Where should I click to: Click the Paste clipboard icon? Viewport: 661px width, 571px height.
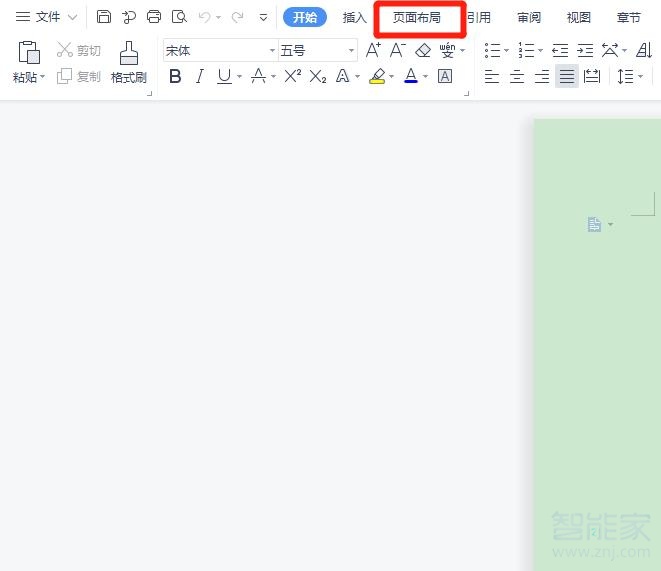tap(29, 54)
